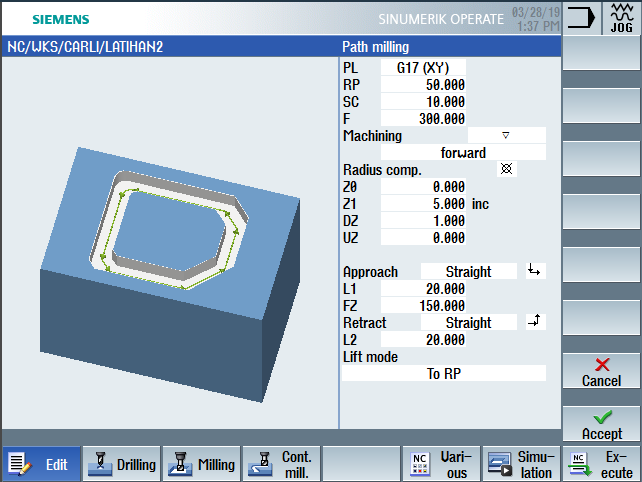Click the SC value 10.000 field
Image resolution: width=642 pixels, height=482 pixels.
(423, 101)
